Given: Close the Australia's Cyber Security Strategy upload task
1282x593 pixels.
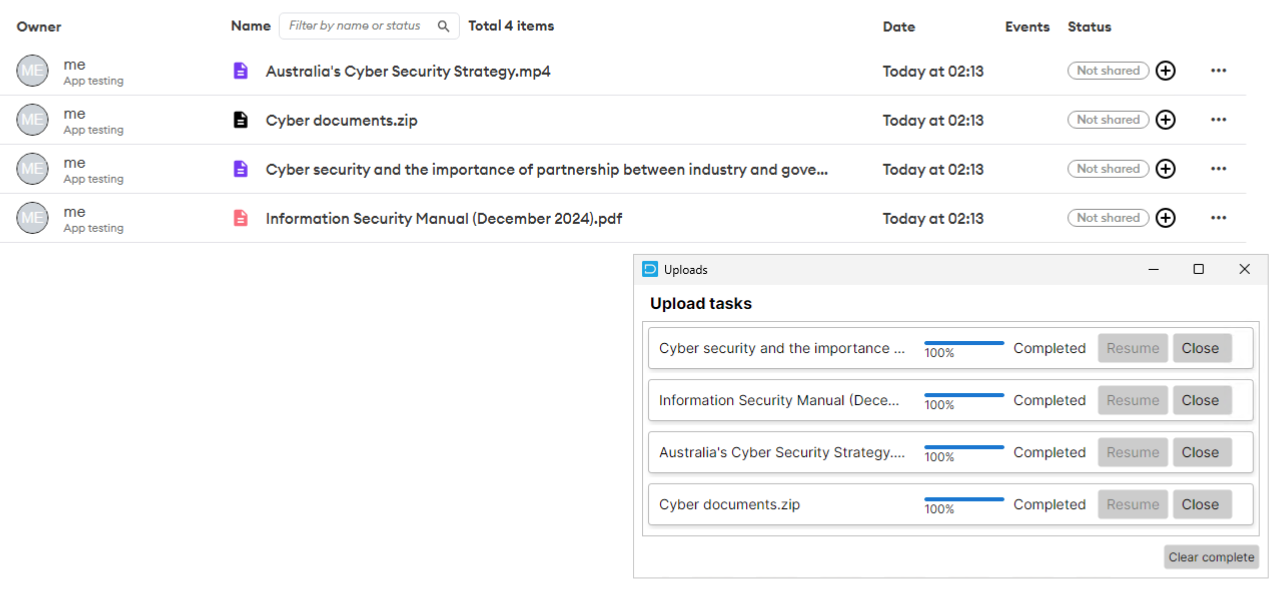Looking at the screenshot, I should [x=1202, y=452].
